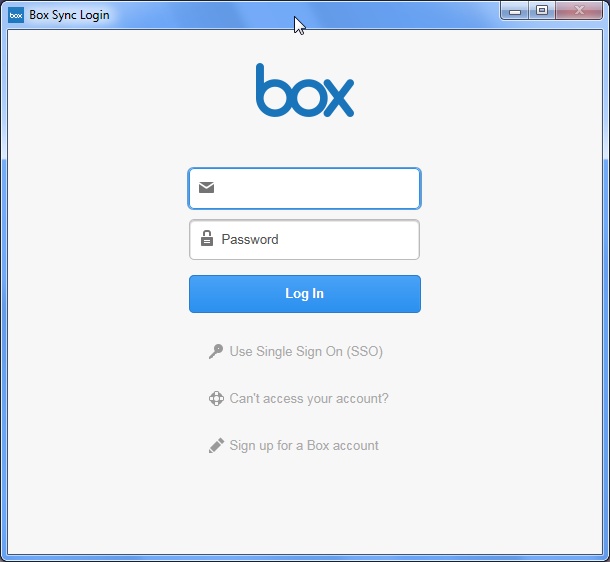
Task: Click the Box icon in title bar
Action: point(16,15)
